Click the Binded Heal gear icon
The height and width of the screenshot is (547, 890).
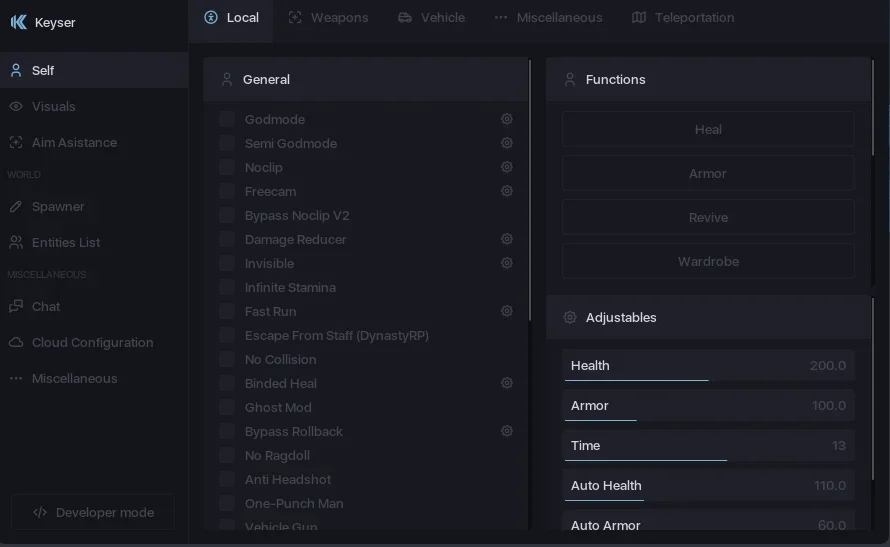(x=507, y=383)
